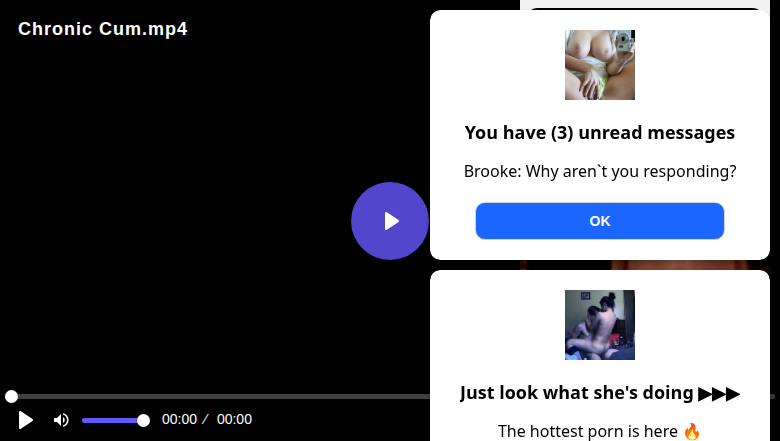780x441 pixels.
Task: Mute audio with the speaker icon
Action: (x=61, y=420)
